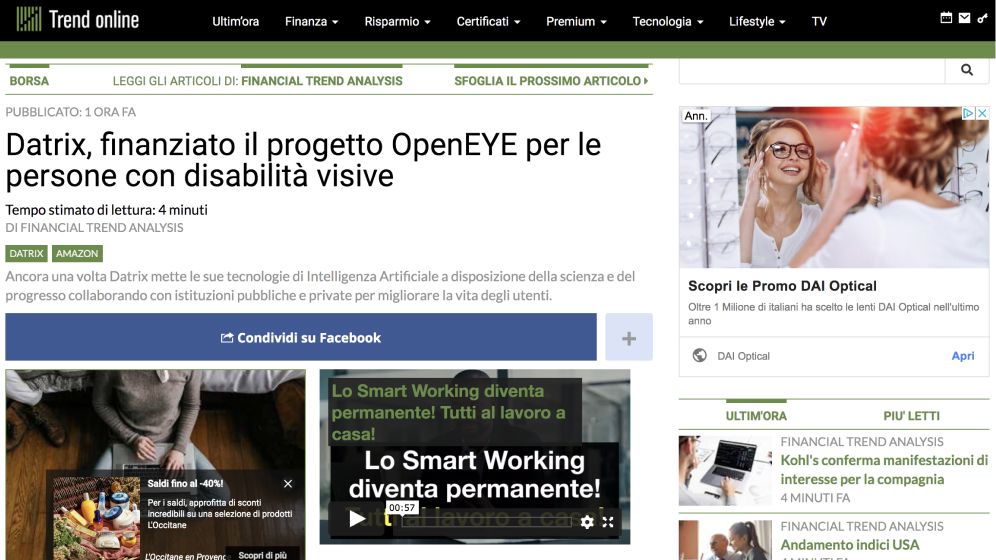This screenshot has height=560, width=996.
Task: Click the DAI Optical ad glasses image
Action: [834, 187]
